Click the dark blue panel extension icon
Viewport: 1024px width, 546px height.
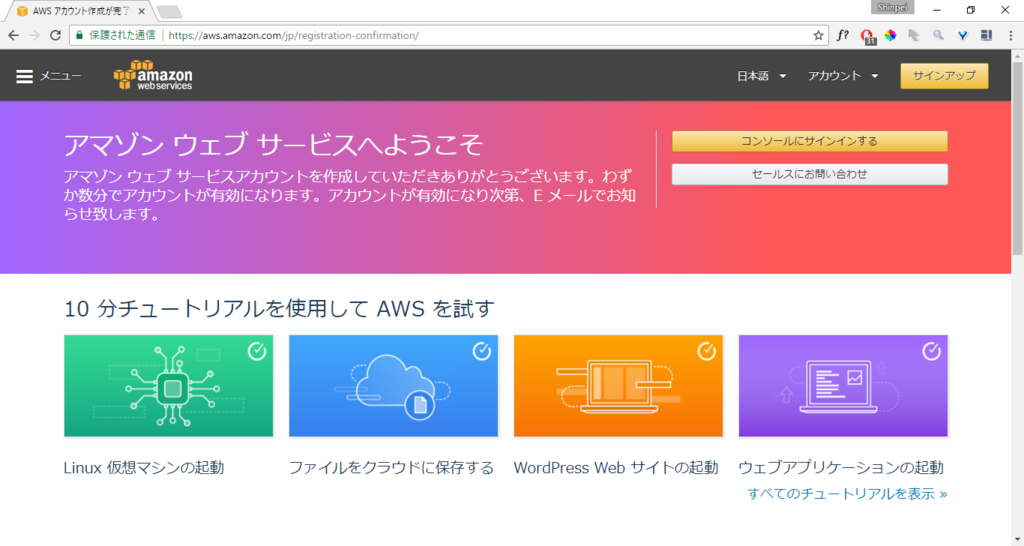pos(987,35)
